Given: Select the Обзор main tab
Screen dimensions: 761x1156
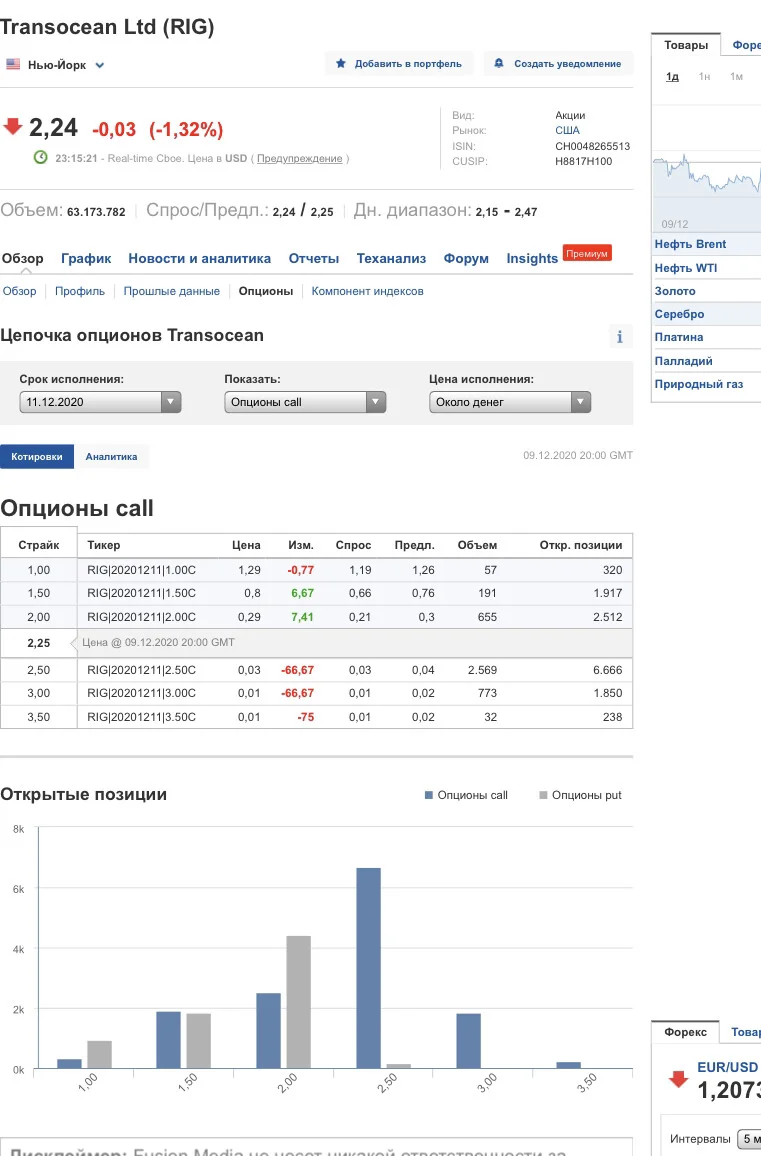Looking at the screenshot, I should click(22, 258).
